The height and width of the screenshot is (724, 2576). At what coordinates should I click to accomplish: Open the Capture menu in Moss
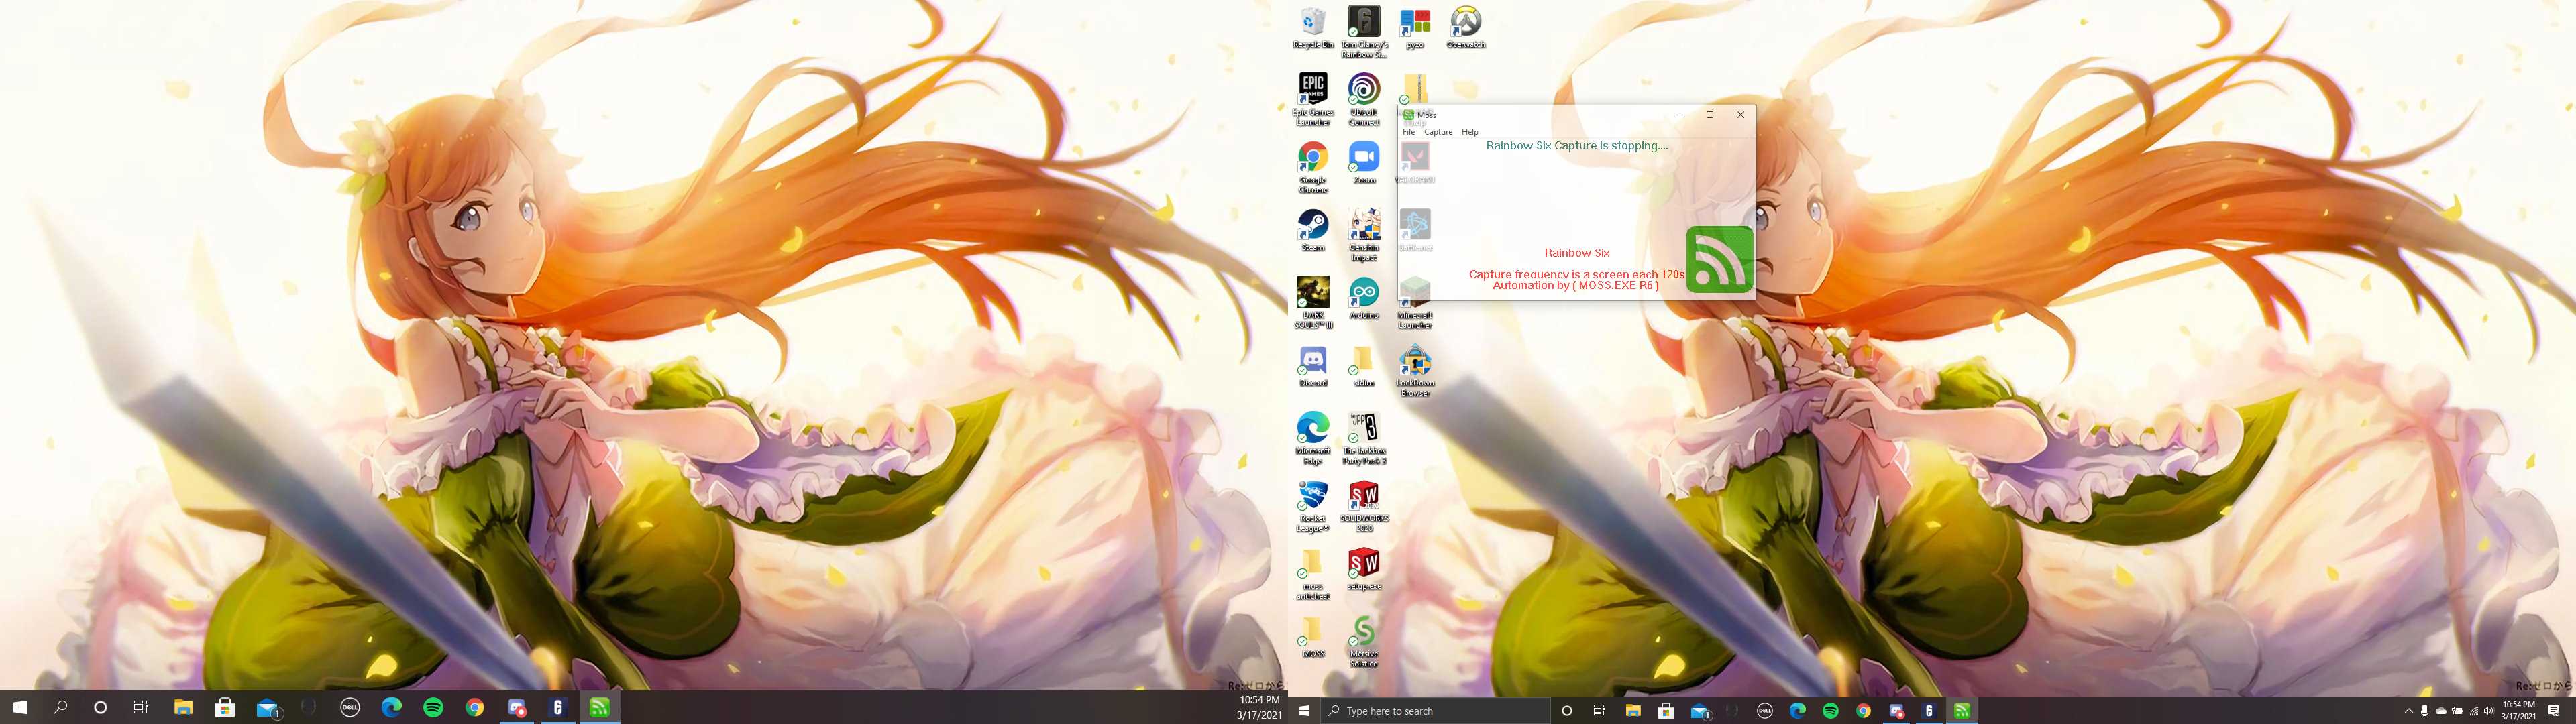coord(1438,132)
